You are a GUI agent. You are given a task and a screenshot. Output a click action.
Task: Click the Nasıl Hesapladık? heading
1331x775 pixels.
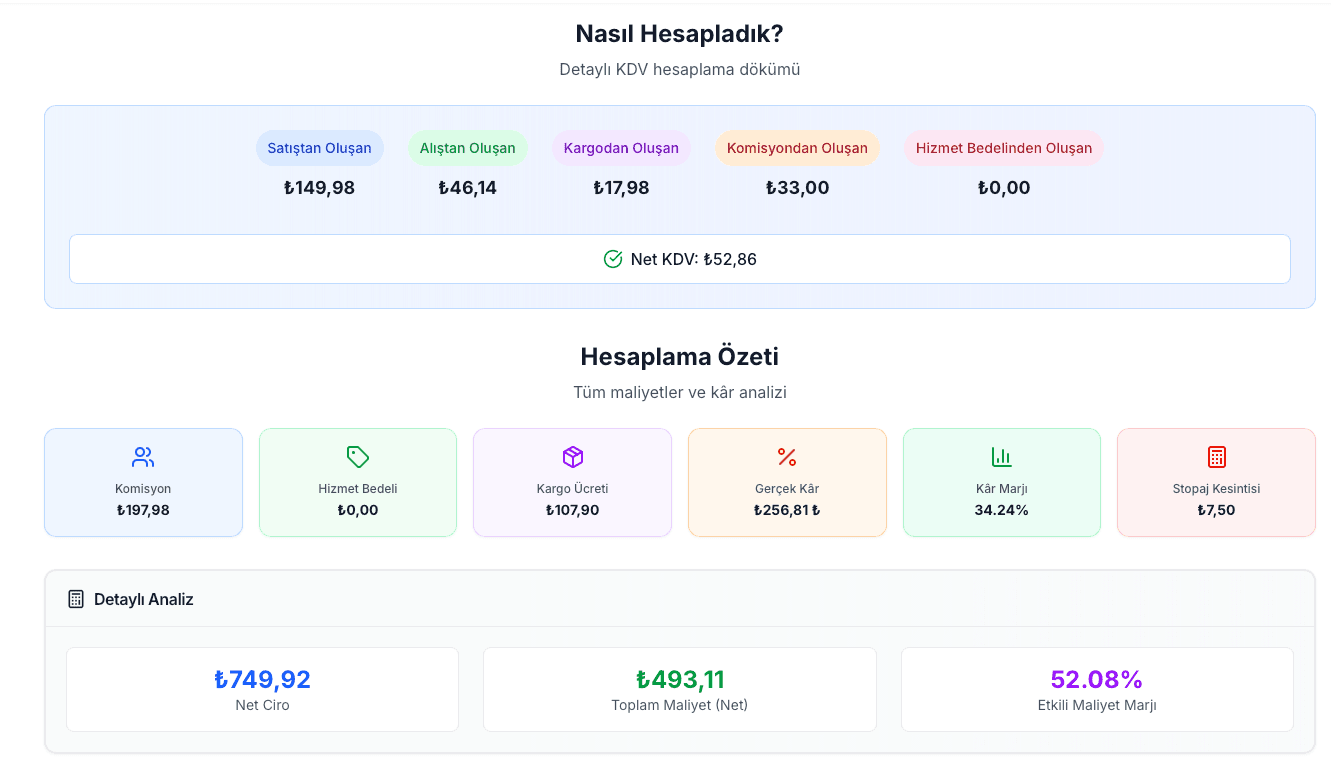[x=680, y=34]
